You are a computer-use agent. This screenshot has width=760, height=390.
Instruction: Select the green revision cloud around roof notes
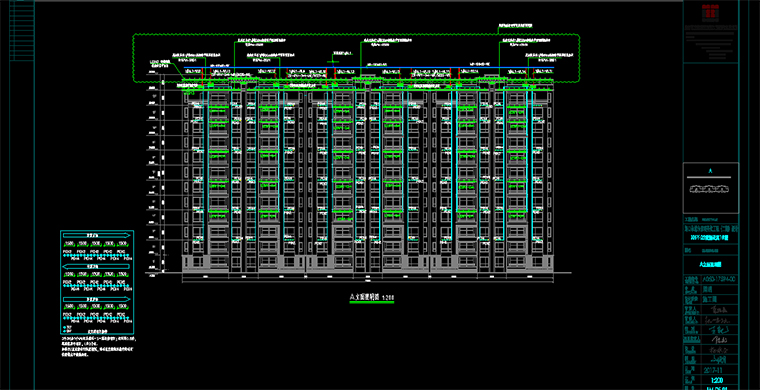[x=357, y=58]
